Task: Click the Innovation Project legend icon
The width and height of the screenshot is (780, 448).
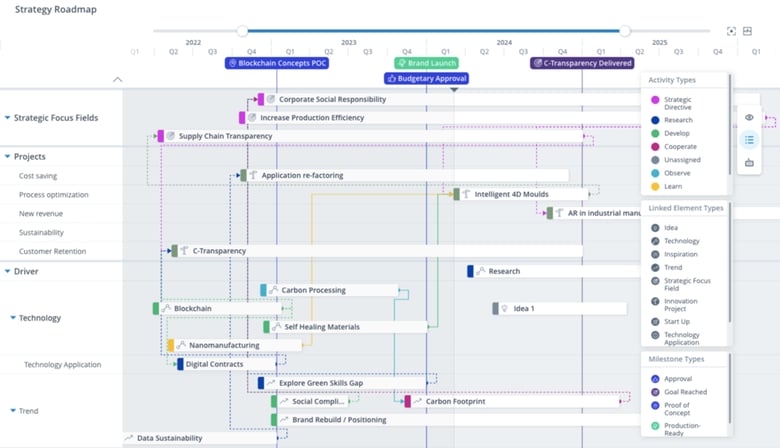Action: pos(655,301)
